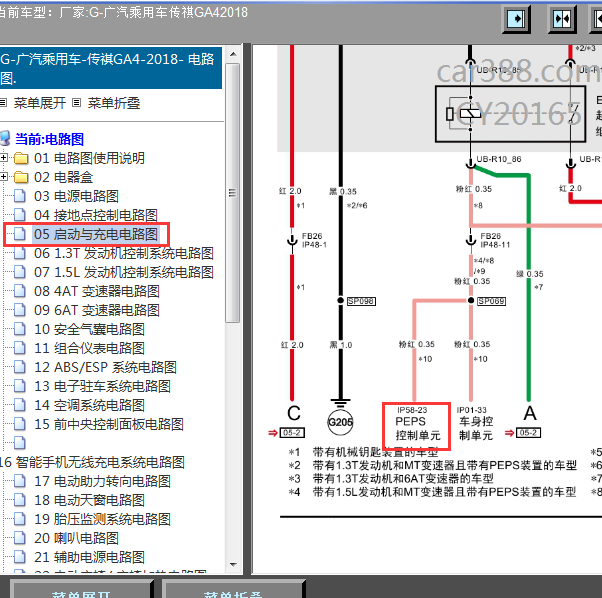
Task: Click the tree scrollbar down arrow
Action: (233, 564)
